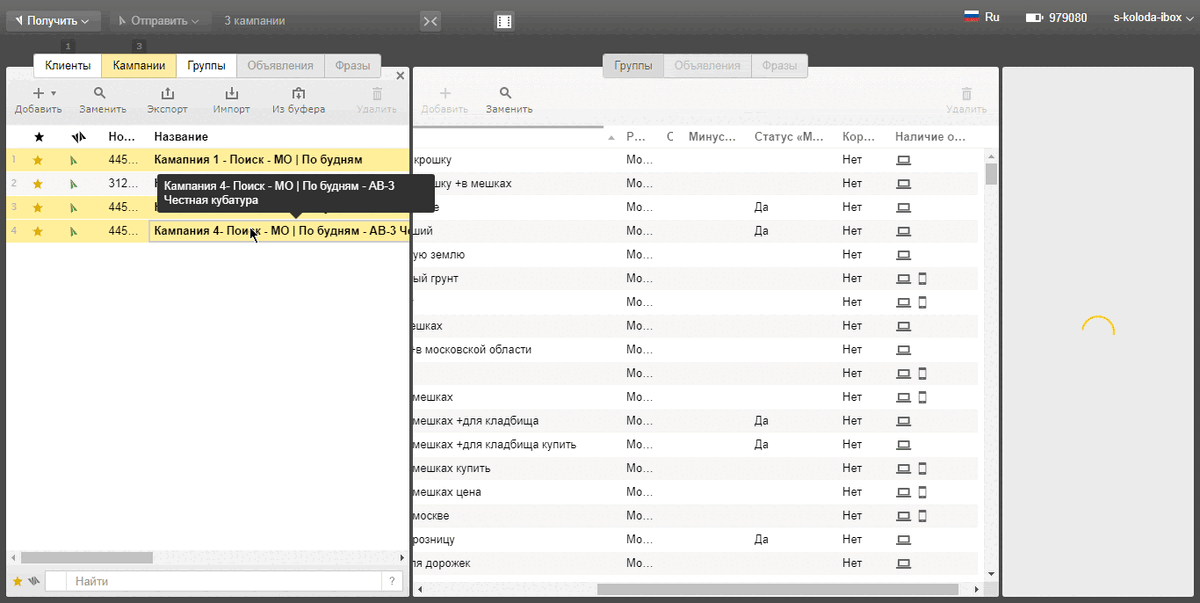The width and height of the screenshot is (1200, 603).
Task: Click the «Минус...» column header
Action: (x=713, y=137)
